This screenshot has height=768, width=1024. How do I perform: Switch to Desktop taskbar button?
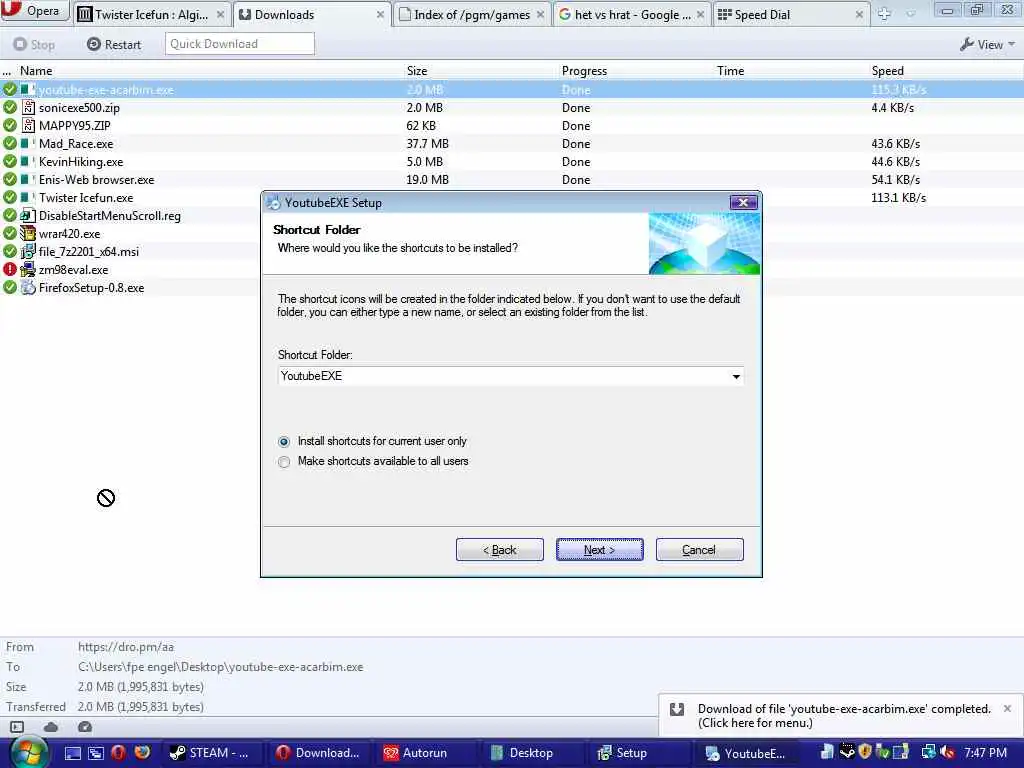point(532,753)
